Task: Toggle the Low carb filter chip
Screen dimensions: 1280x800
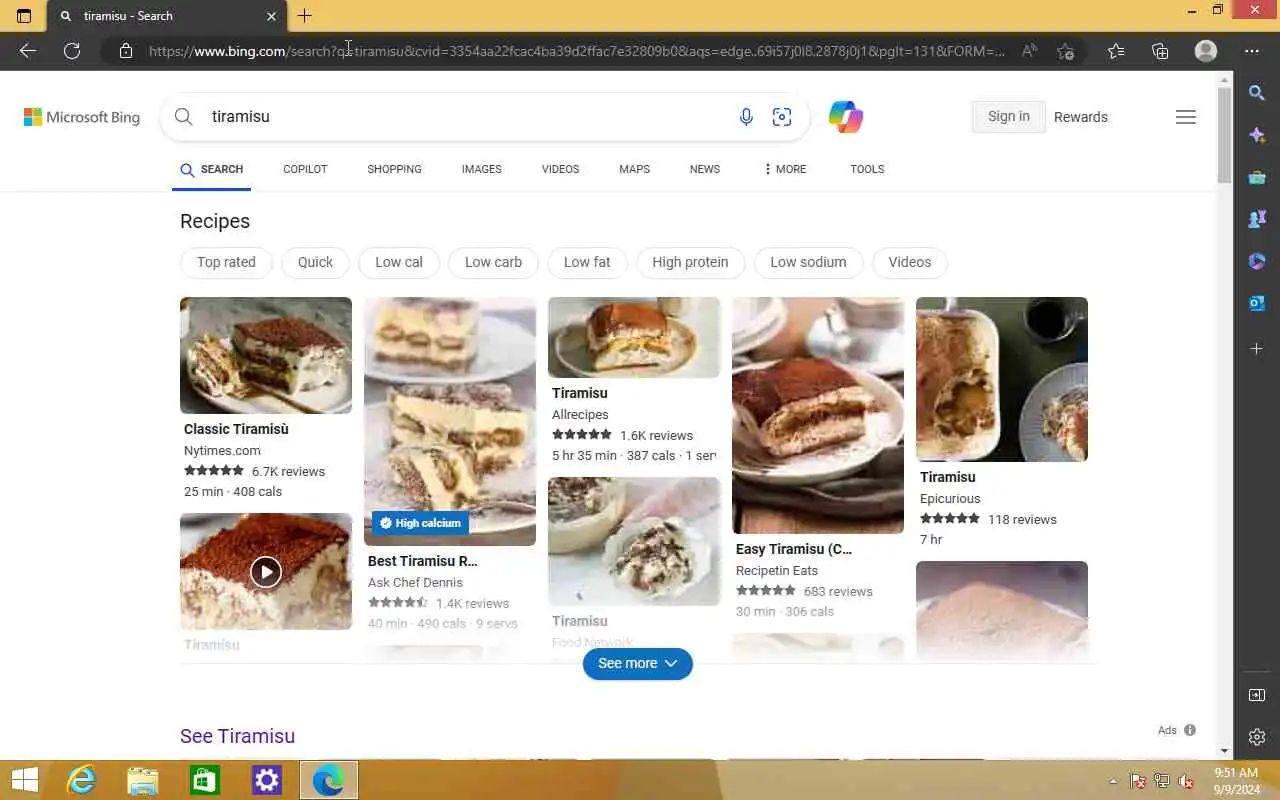Action: point(493,262)
